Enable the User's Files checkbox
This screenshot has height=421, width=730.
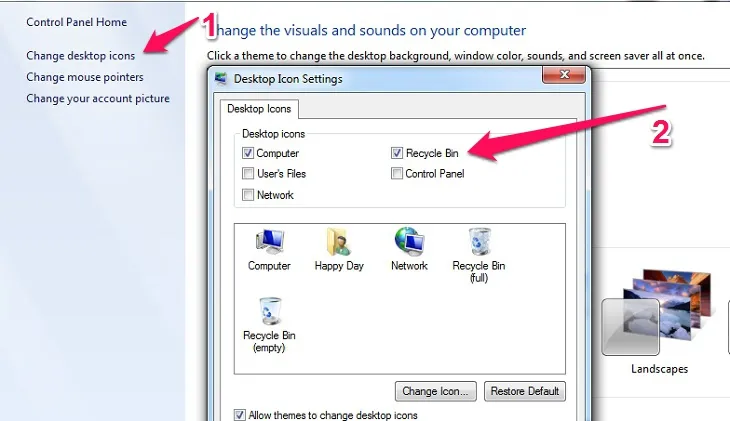tap(248, 174)
